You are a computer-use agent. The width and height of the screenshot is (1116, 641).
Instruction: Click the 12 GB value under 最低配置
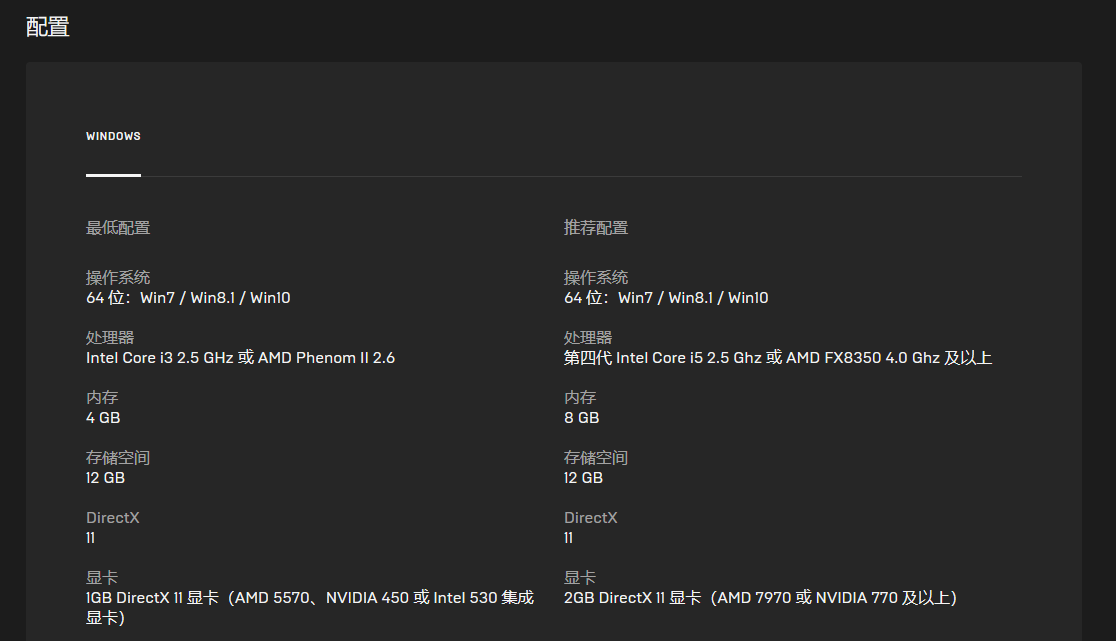tap(105, 478)
